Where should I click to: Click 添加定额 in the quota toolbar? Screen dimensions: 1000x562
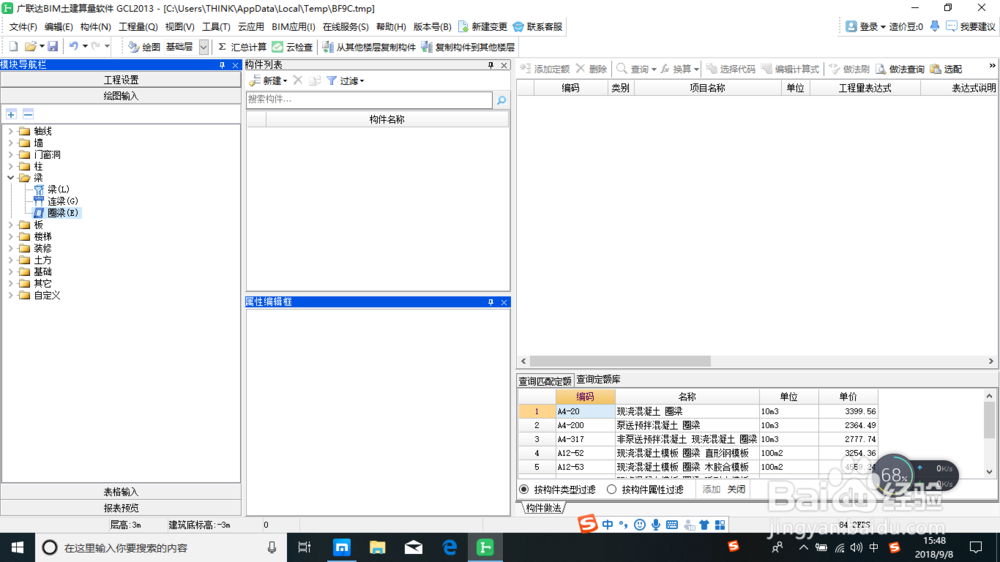point(545,69)
